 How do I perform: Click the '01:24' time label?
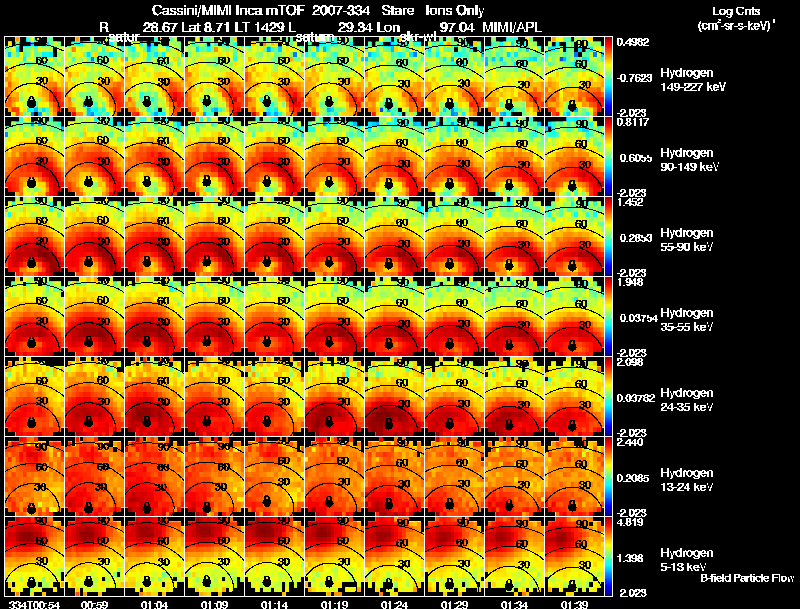click(394, 604)
